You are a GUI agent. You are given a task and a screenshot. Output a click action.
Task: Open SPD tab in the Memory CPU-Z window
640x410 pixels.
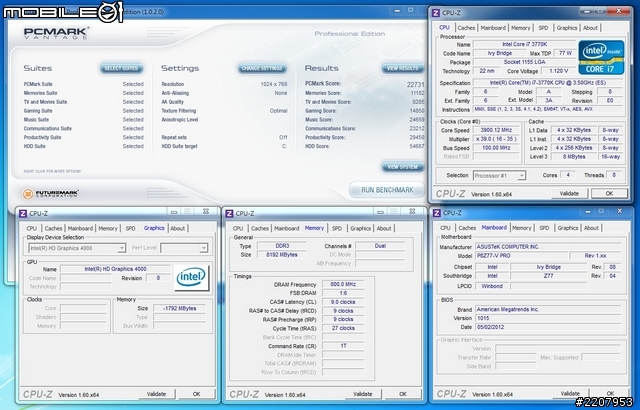pyautogui.click(x=337, y=228)
